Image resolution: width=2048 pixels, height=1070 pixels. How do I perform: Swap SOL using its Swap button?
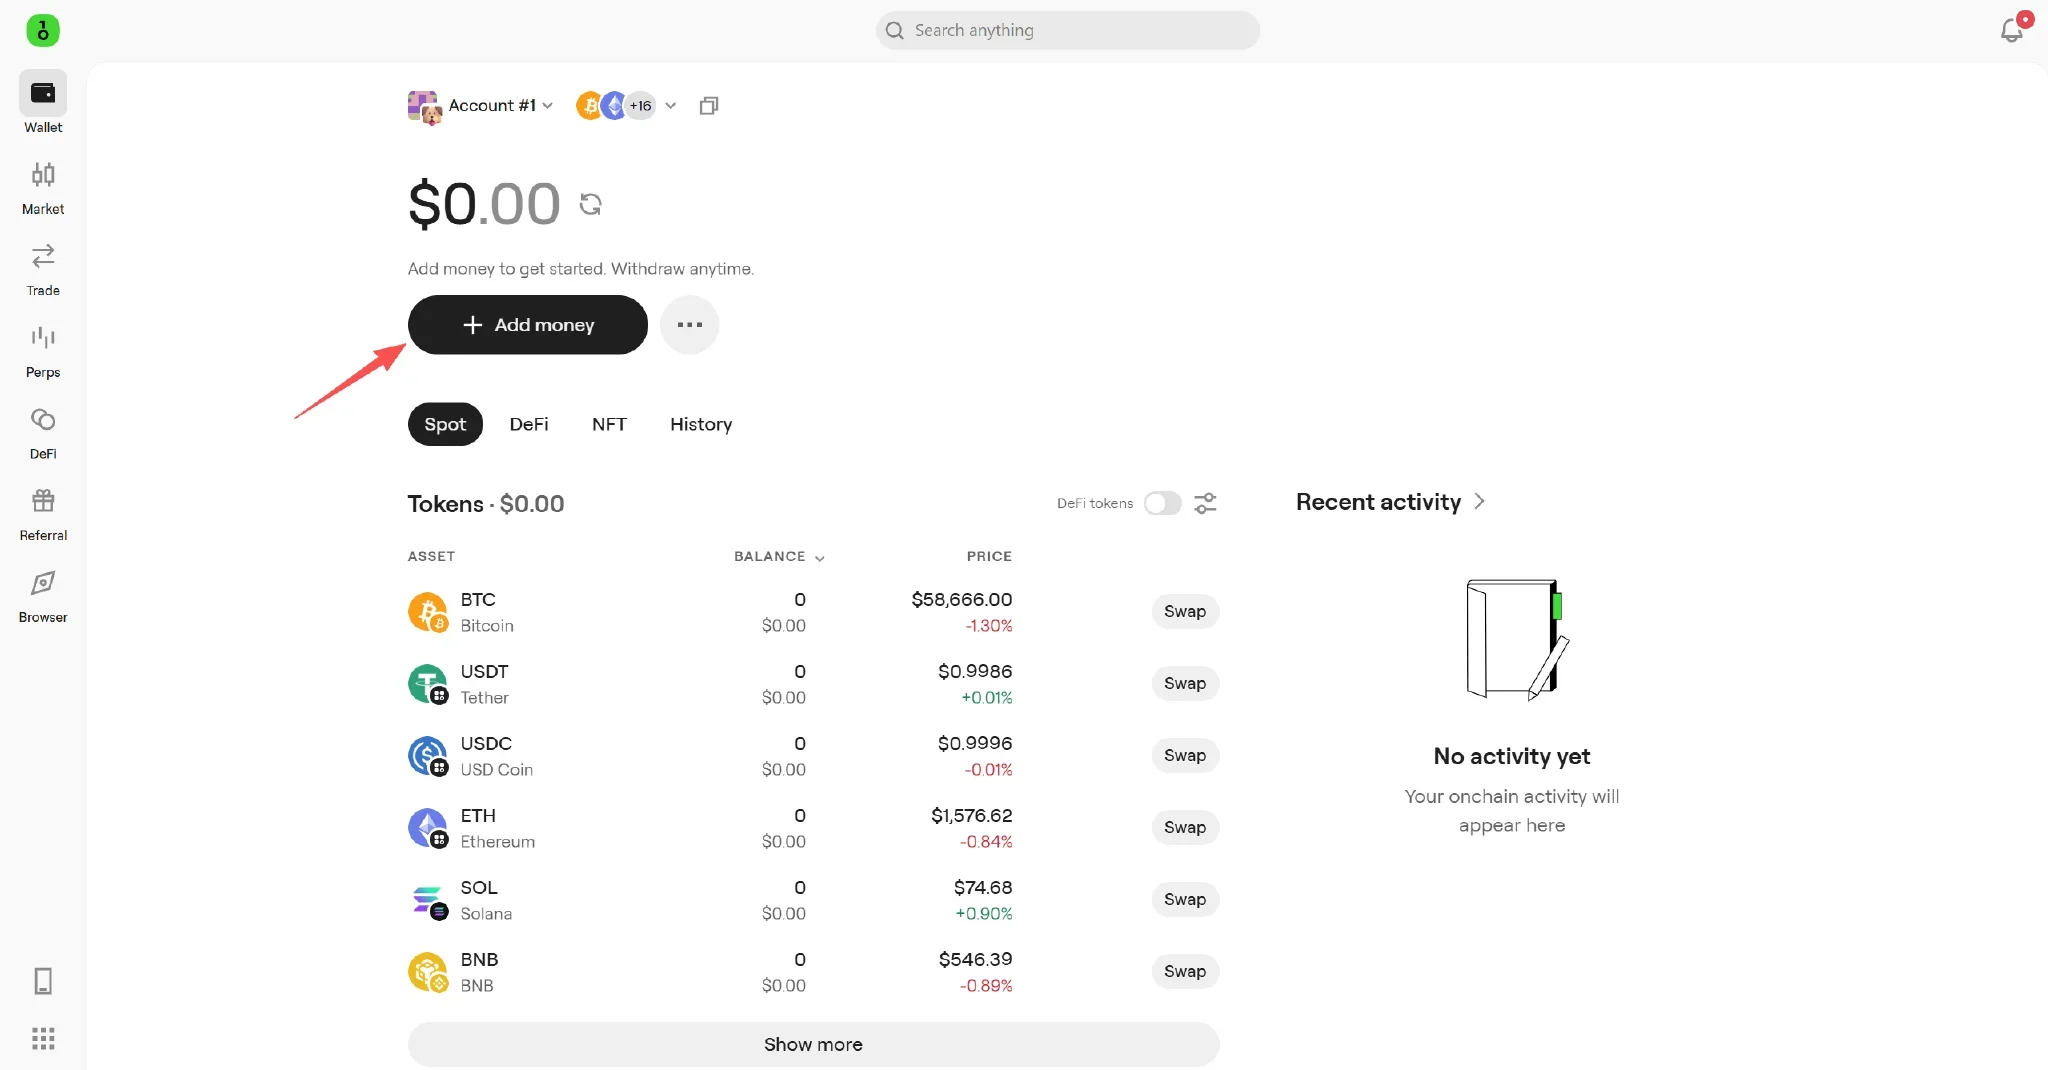click(x=1185, y=899)
